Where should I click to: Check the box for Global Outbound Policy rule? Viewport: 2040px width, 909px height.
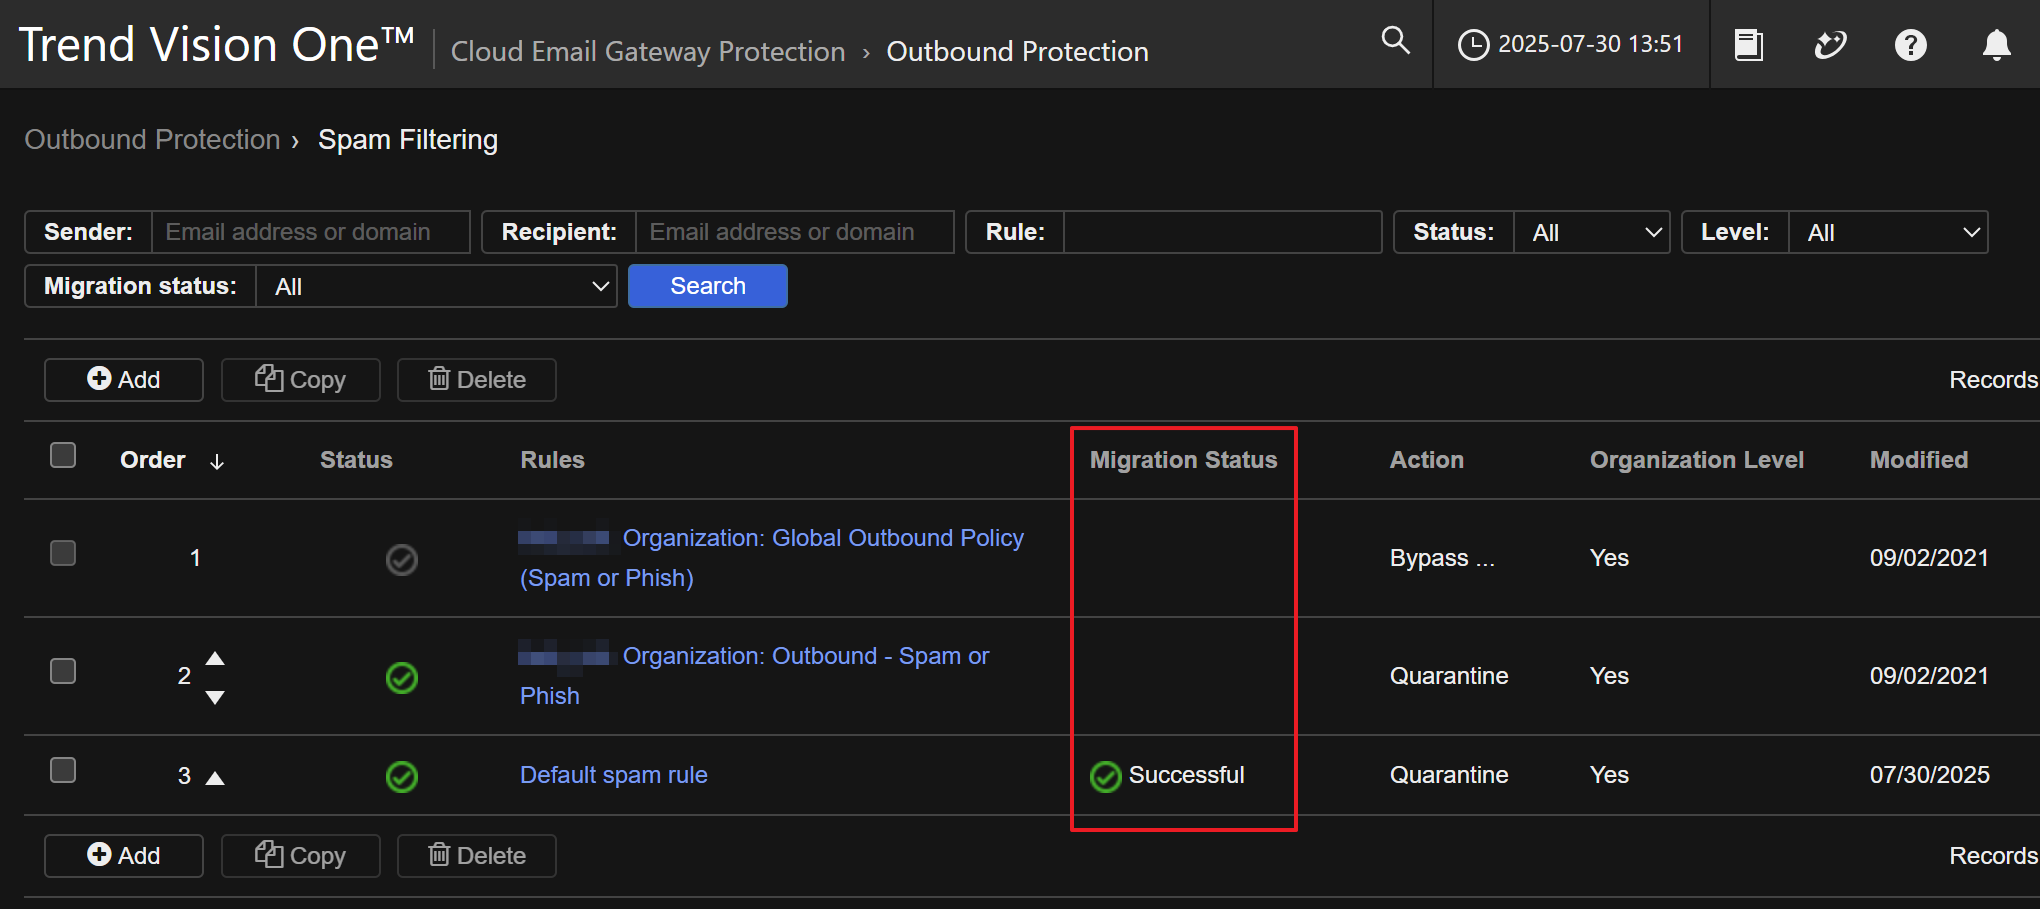[63, 554]
